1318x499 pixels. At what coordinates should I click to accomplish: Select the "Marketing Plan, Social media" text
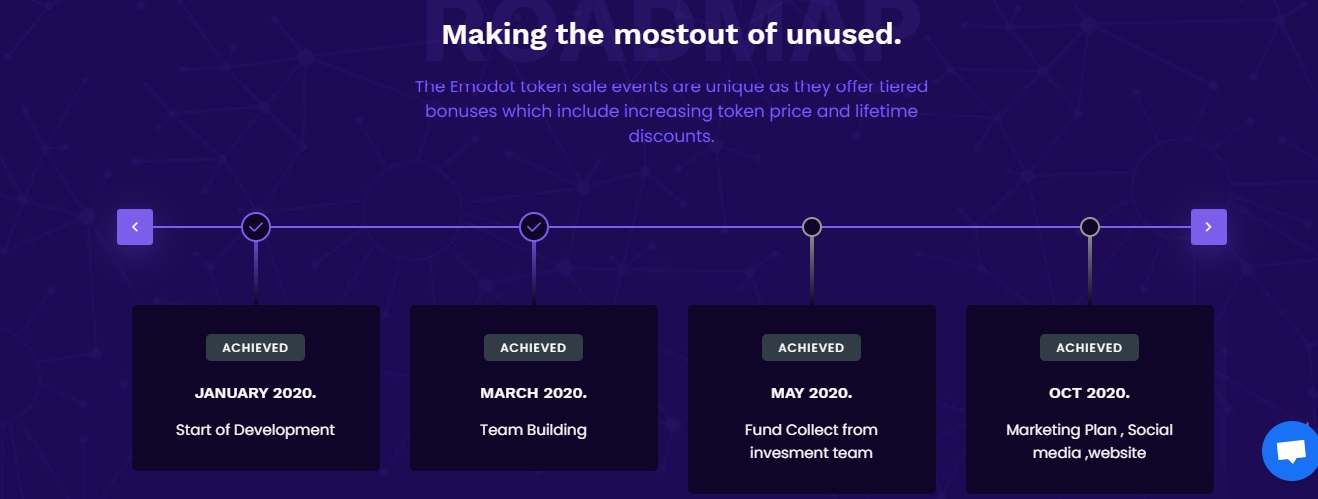[1089, 441]
